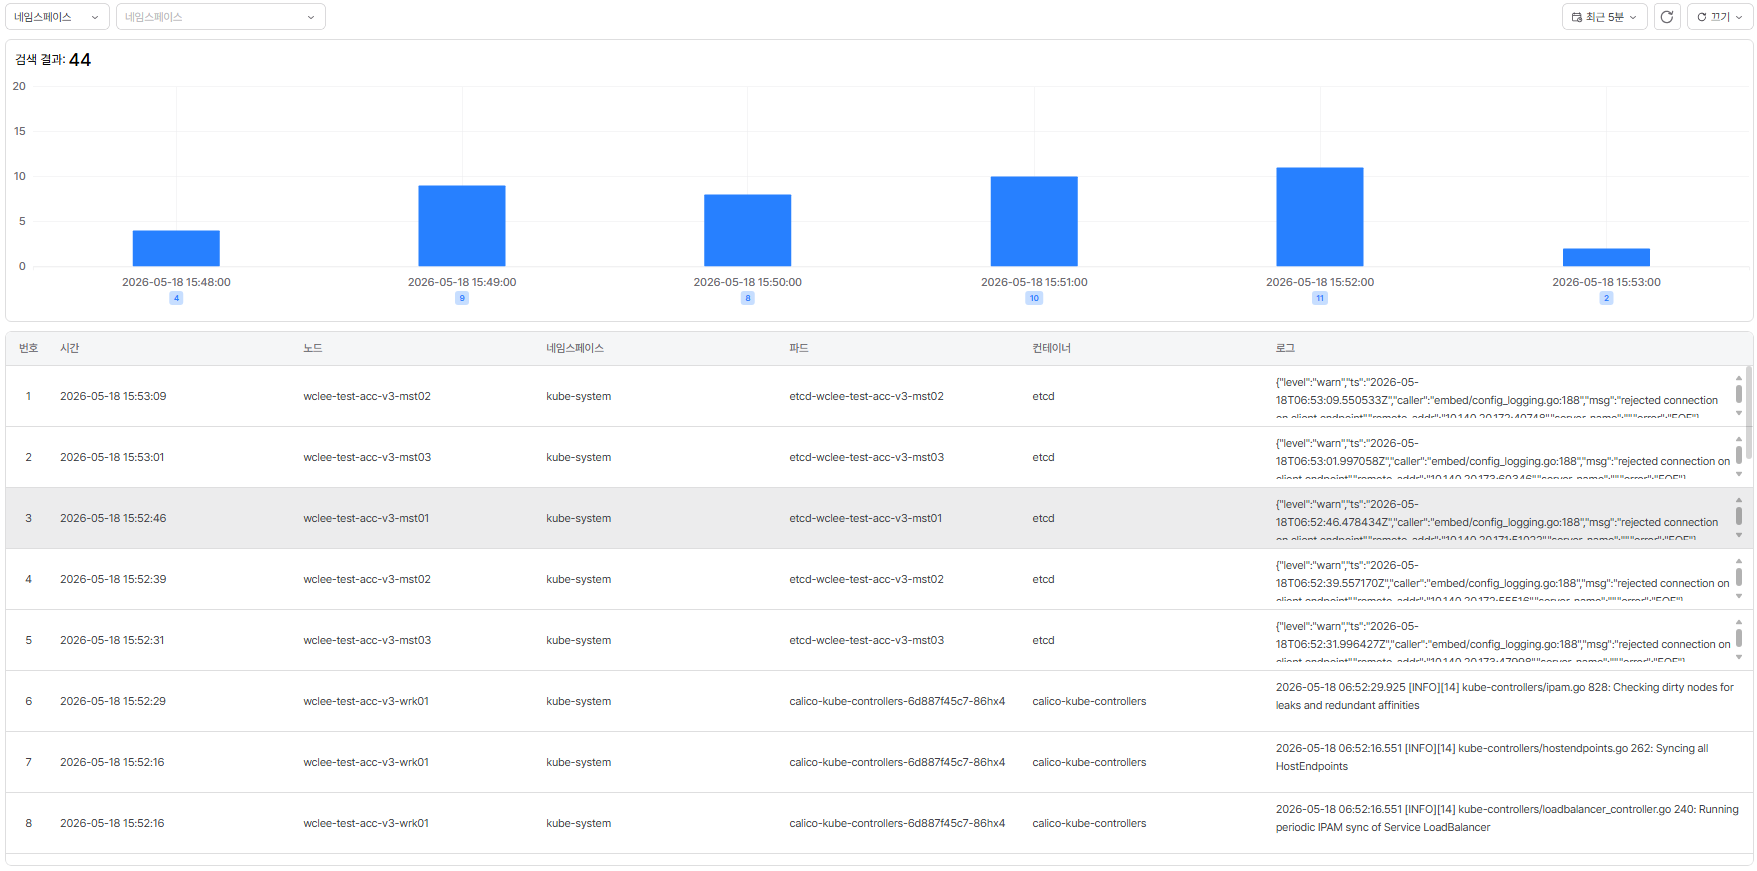Screen dimensions: 1757x871
Task: Open the 네임스페이스 filter type dropdown
Action: pyautogui.click(x=57, y=17)
